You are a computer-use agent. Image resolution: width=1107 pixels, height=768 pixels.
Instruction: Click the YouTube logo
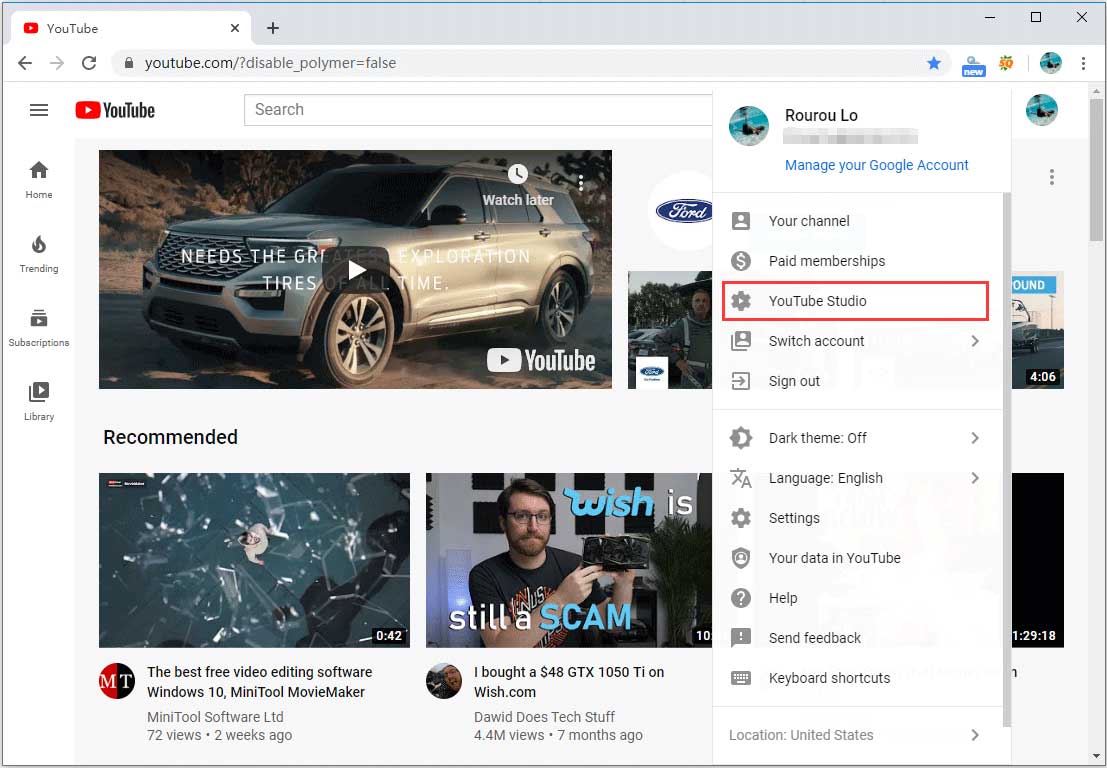point(115,110)
